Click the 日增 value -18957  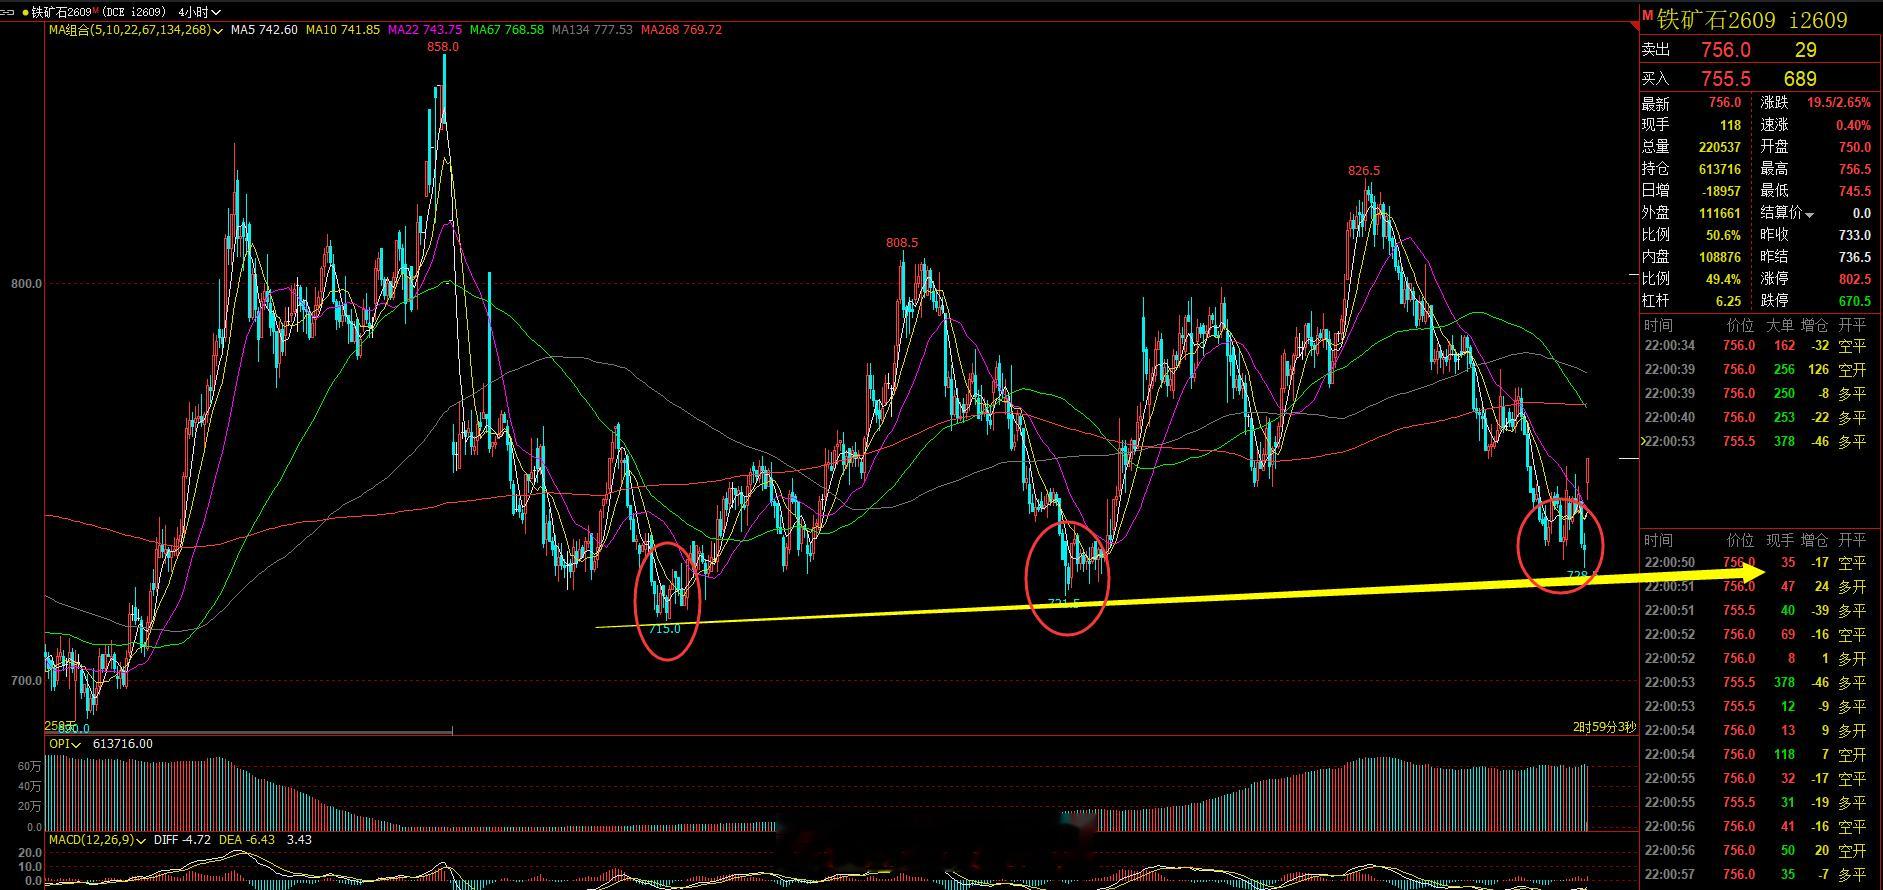[1721, 191]
